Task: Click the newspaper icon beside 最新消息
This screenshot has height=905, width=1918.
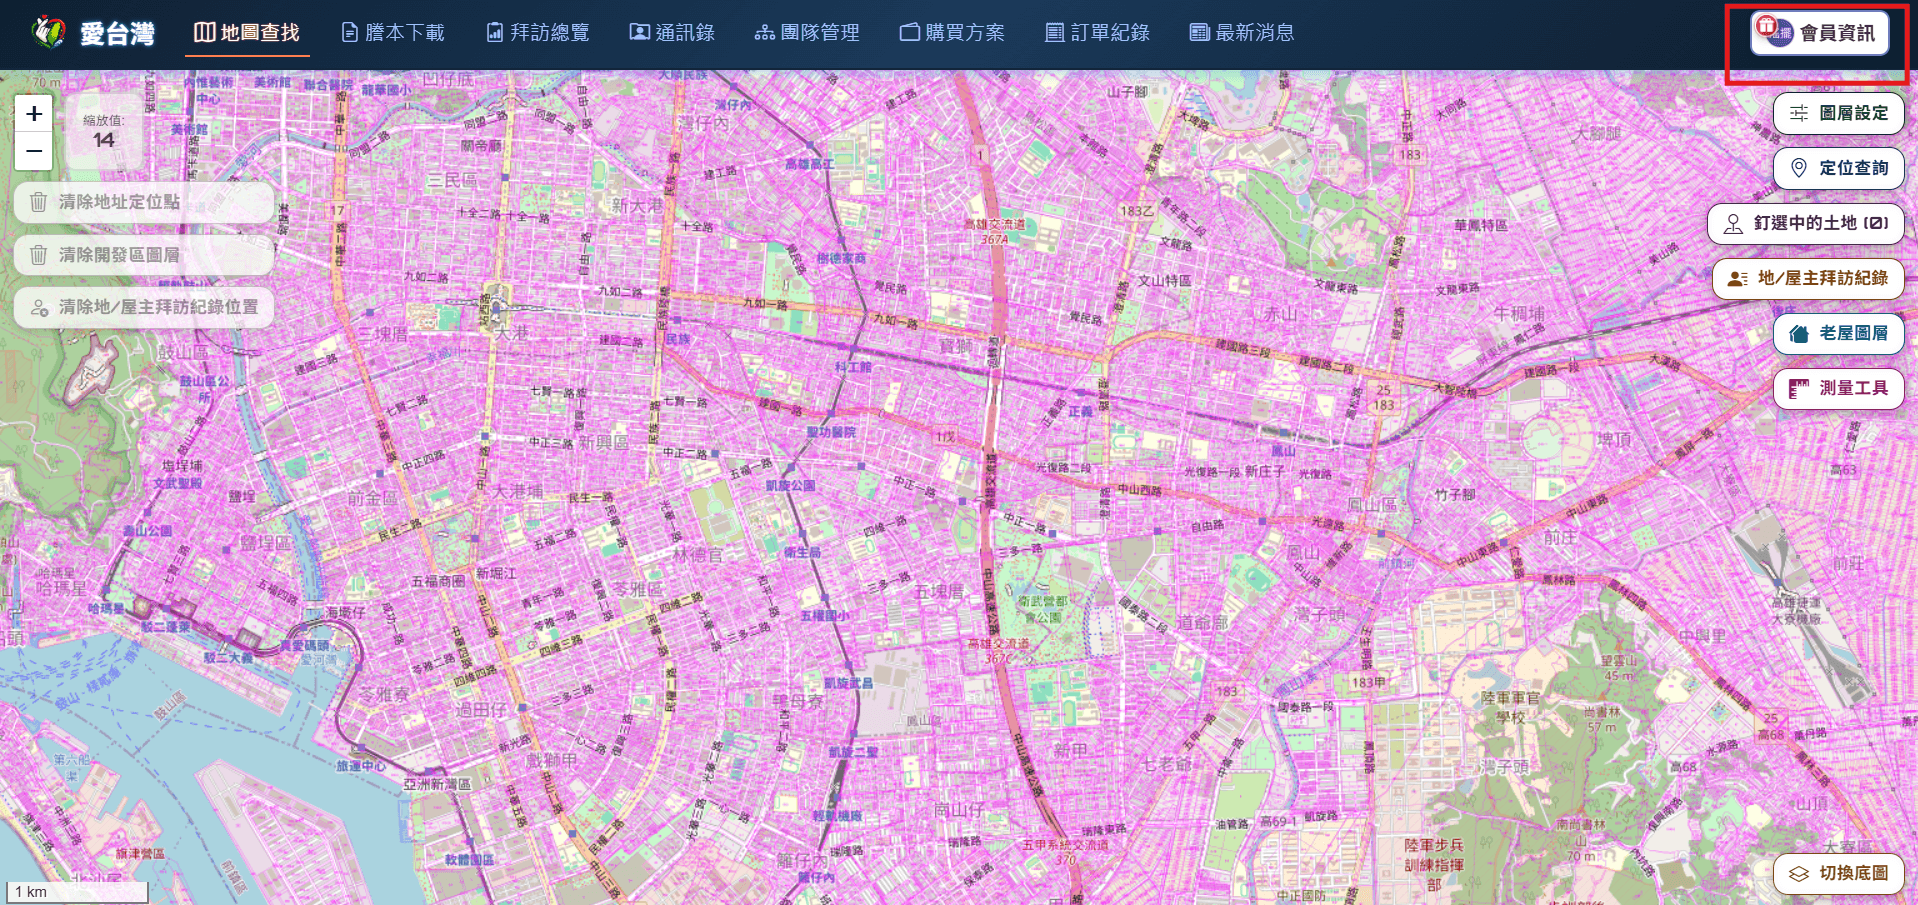Action: tap(1200, 33)
